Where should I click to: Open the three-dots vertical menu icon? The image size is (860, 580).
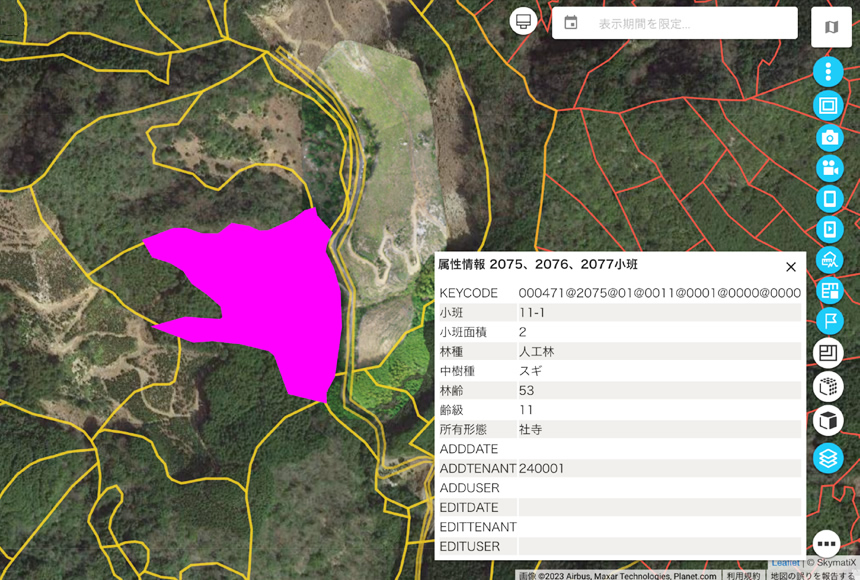point(828,72)
